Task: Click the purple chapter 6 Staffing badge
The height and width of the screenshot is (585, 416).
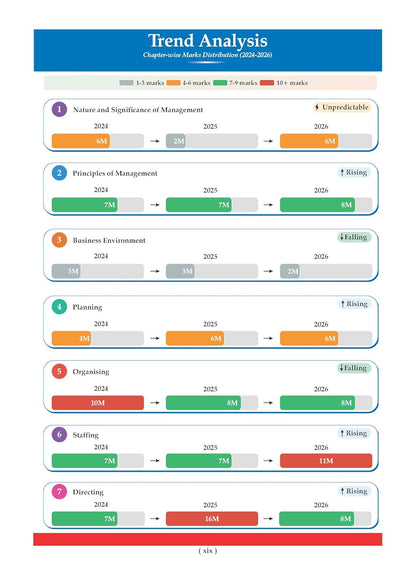Action: [59, 435]
